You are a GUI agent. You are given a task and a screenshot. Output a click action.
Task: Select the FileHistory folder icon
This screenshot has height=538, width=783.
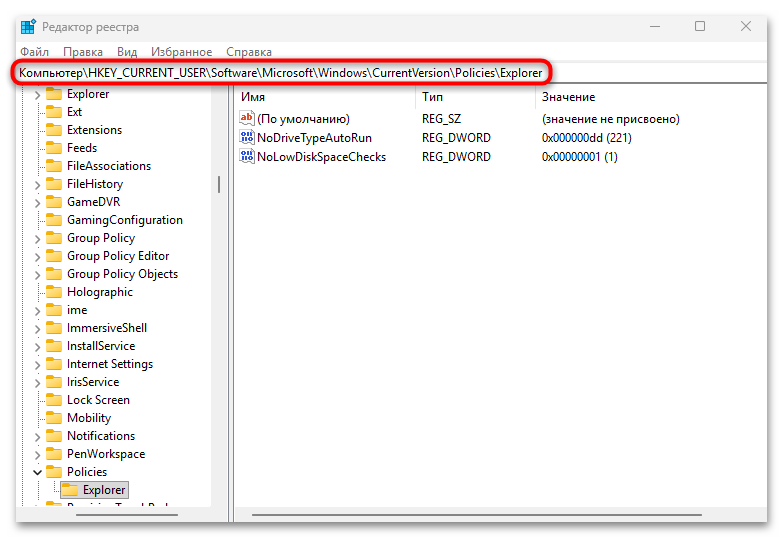[x=54, y=184]
